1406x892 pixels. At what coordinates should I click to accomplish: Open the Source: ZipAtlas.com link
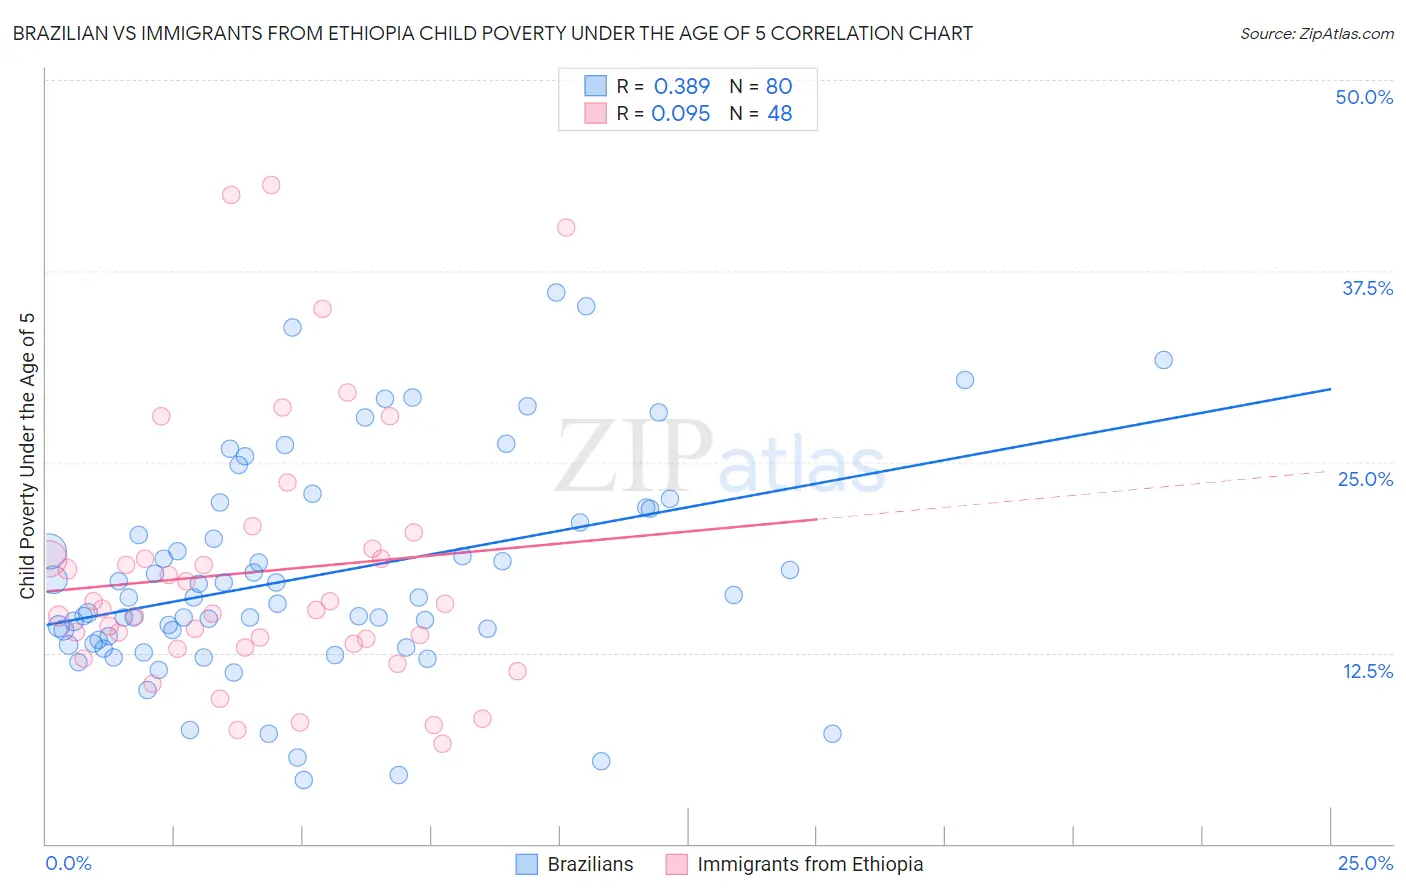pyautogui.click(x=1316, y=33)
